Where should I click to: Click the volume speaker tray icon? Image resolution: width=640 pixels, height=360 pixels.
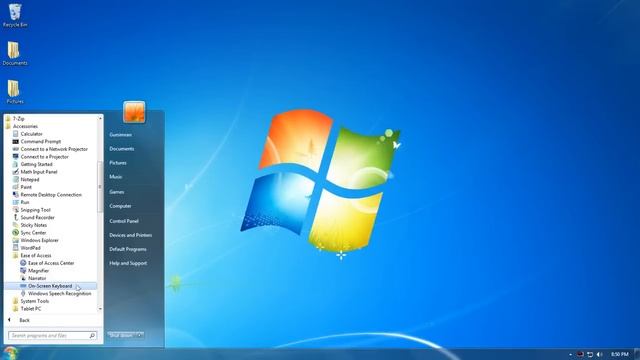(x=600, y=354)
